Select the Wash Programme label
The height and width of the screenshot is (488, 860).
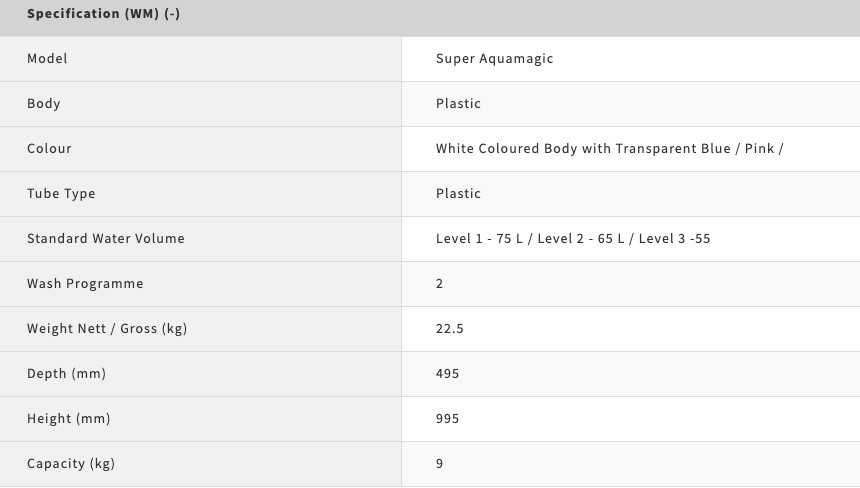85,283
